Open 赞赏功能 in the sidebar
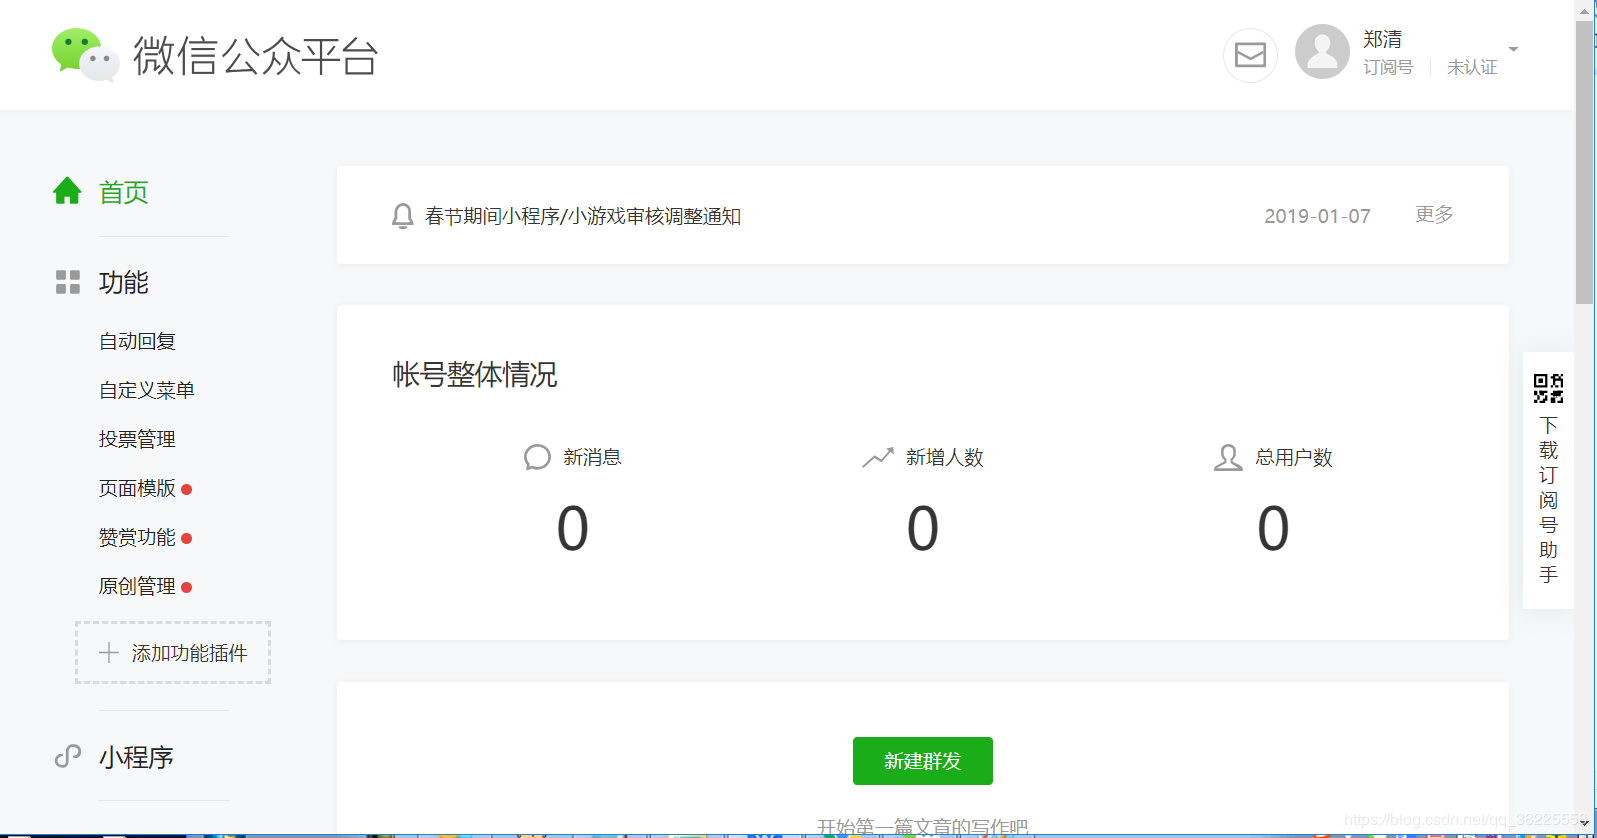1597x838 pixels. [x=137, y=537]
